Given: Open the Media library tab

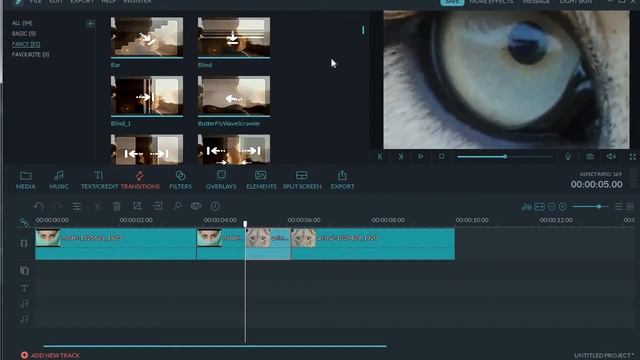Looking at the screenshot, I should pyautogui.click(x=25, y=180).
